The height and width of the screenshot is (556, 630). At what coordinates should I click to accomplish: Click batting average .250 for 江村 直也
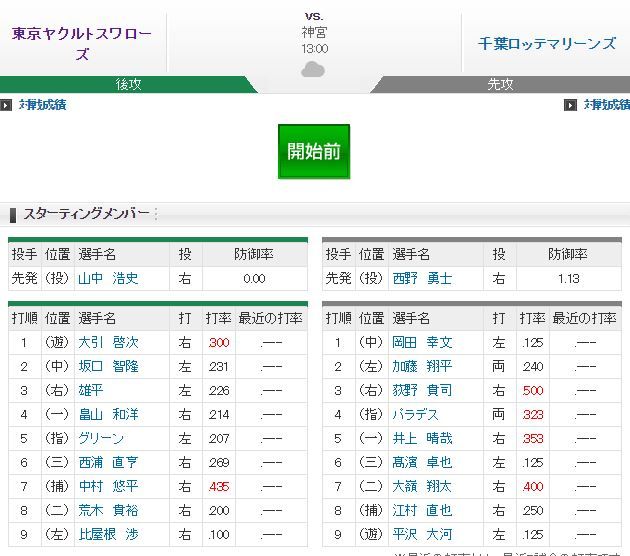[533, 511]
